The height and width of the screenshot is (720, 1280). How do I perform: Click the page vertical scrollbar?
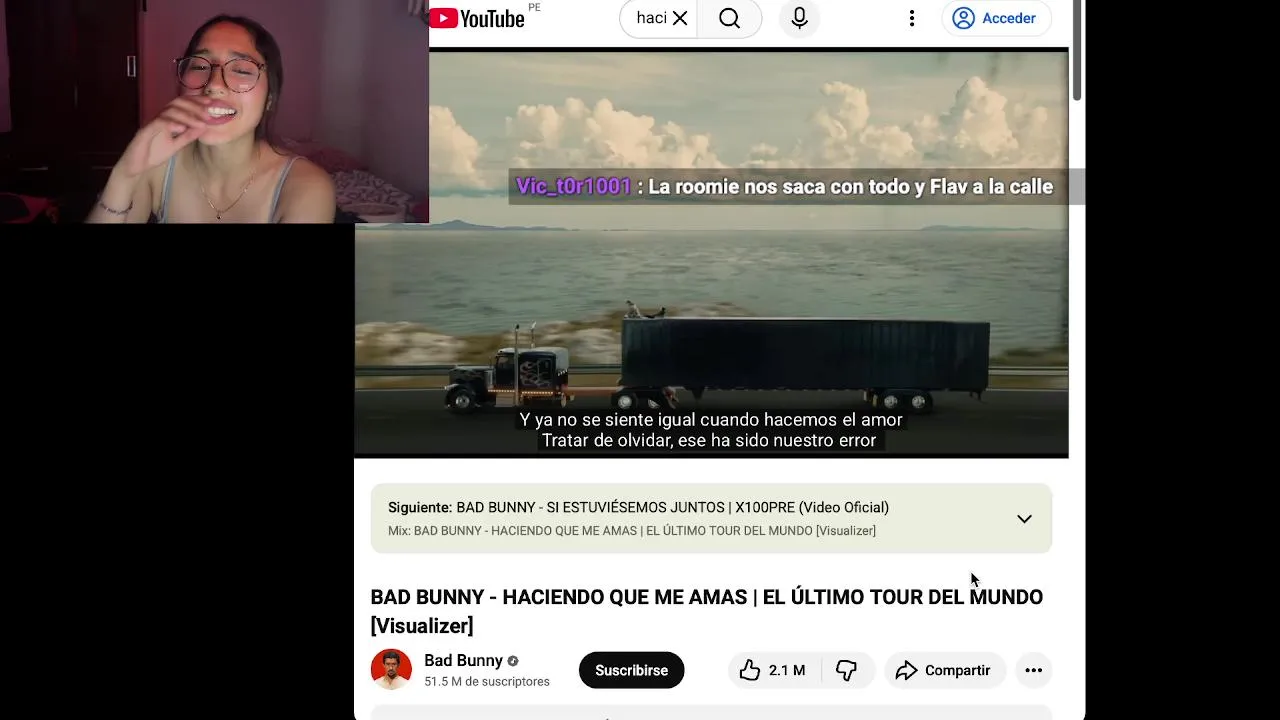[x=1077, y=50]
